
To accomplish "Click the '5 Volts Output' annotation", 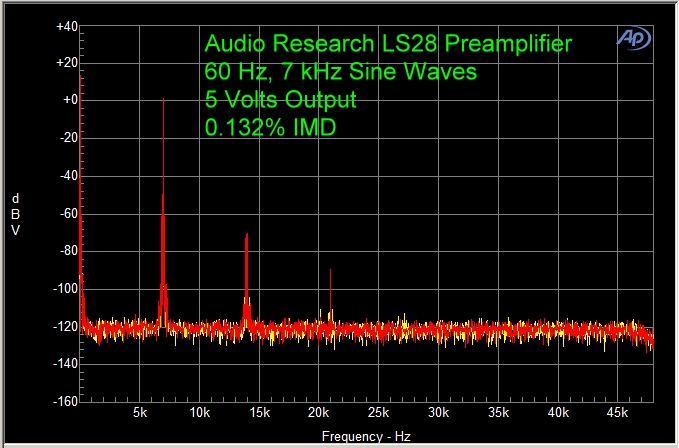I will (279, 100).
